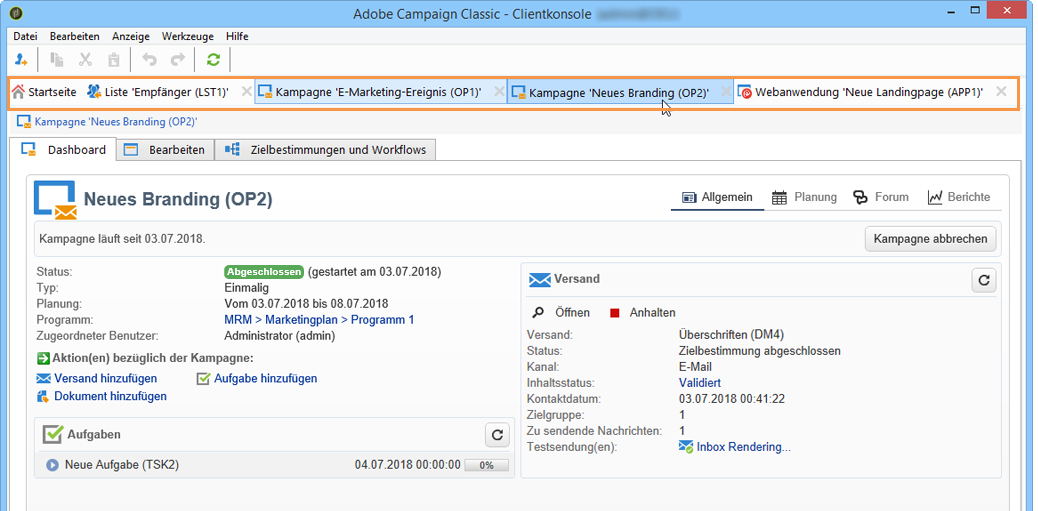Viewport: 1038px width, 511px height.
Task: Open Webanwendung 'Neue Landingpage (APP1)' tab
Action: [861, 92]
